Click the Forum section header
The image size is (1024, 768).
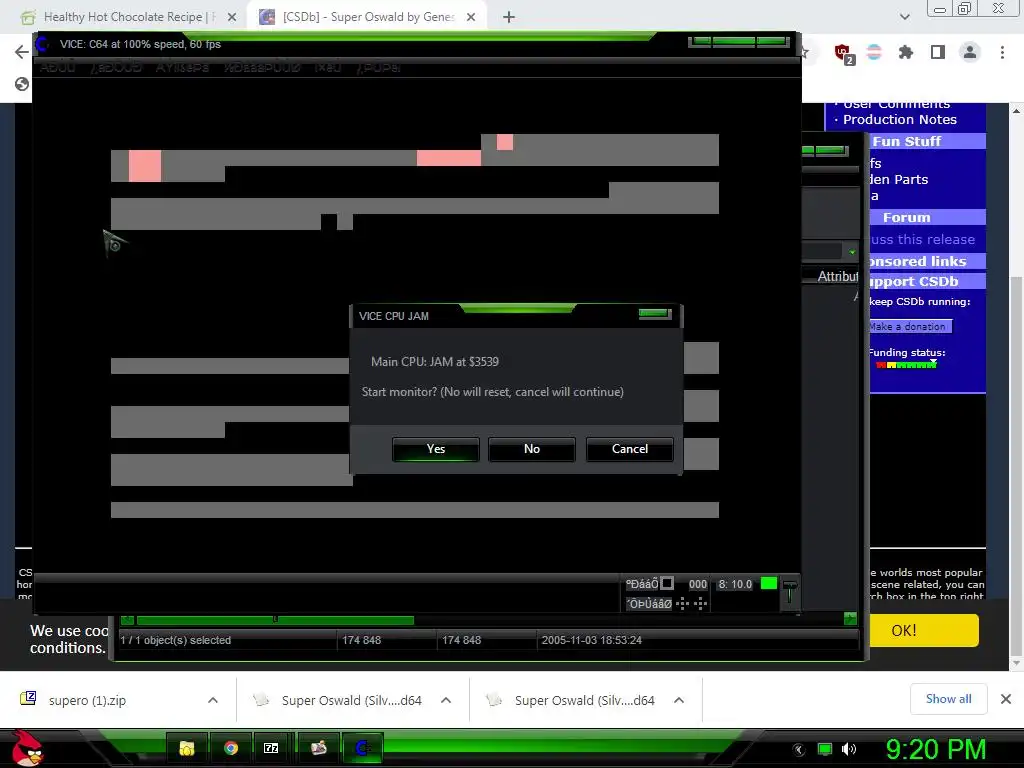(x=927, y=217)
